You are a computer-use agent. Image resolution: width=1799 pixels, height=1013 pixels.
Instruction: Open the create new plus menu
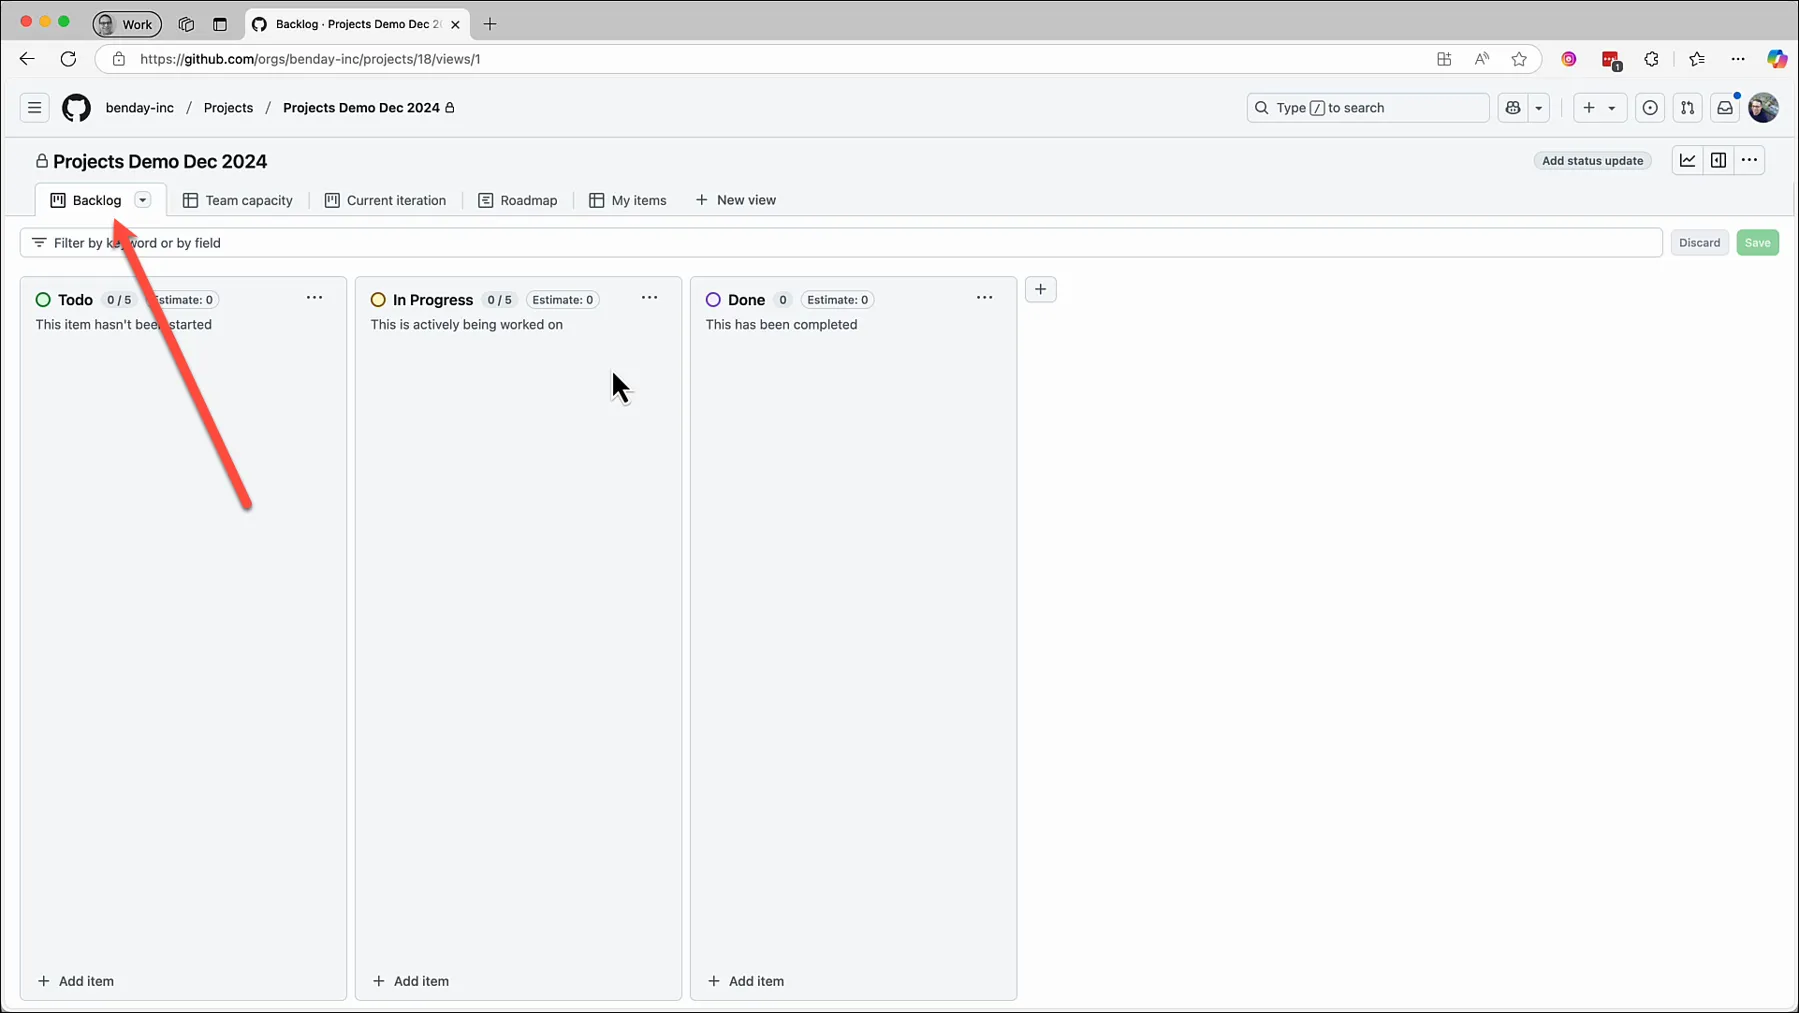[x=1599, y=108]
